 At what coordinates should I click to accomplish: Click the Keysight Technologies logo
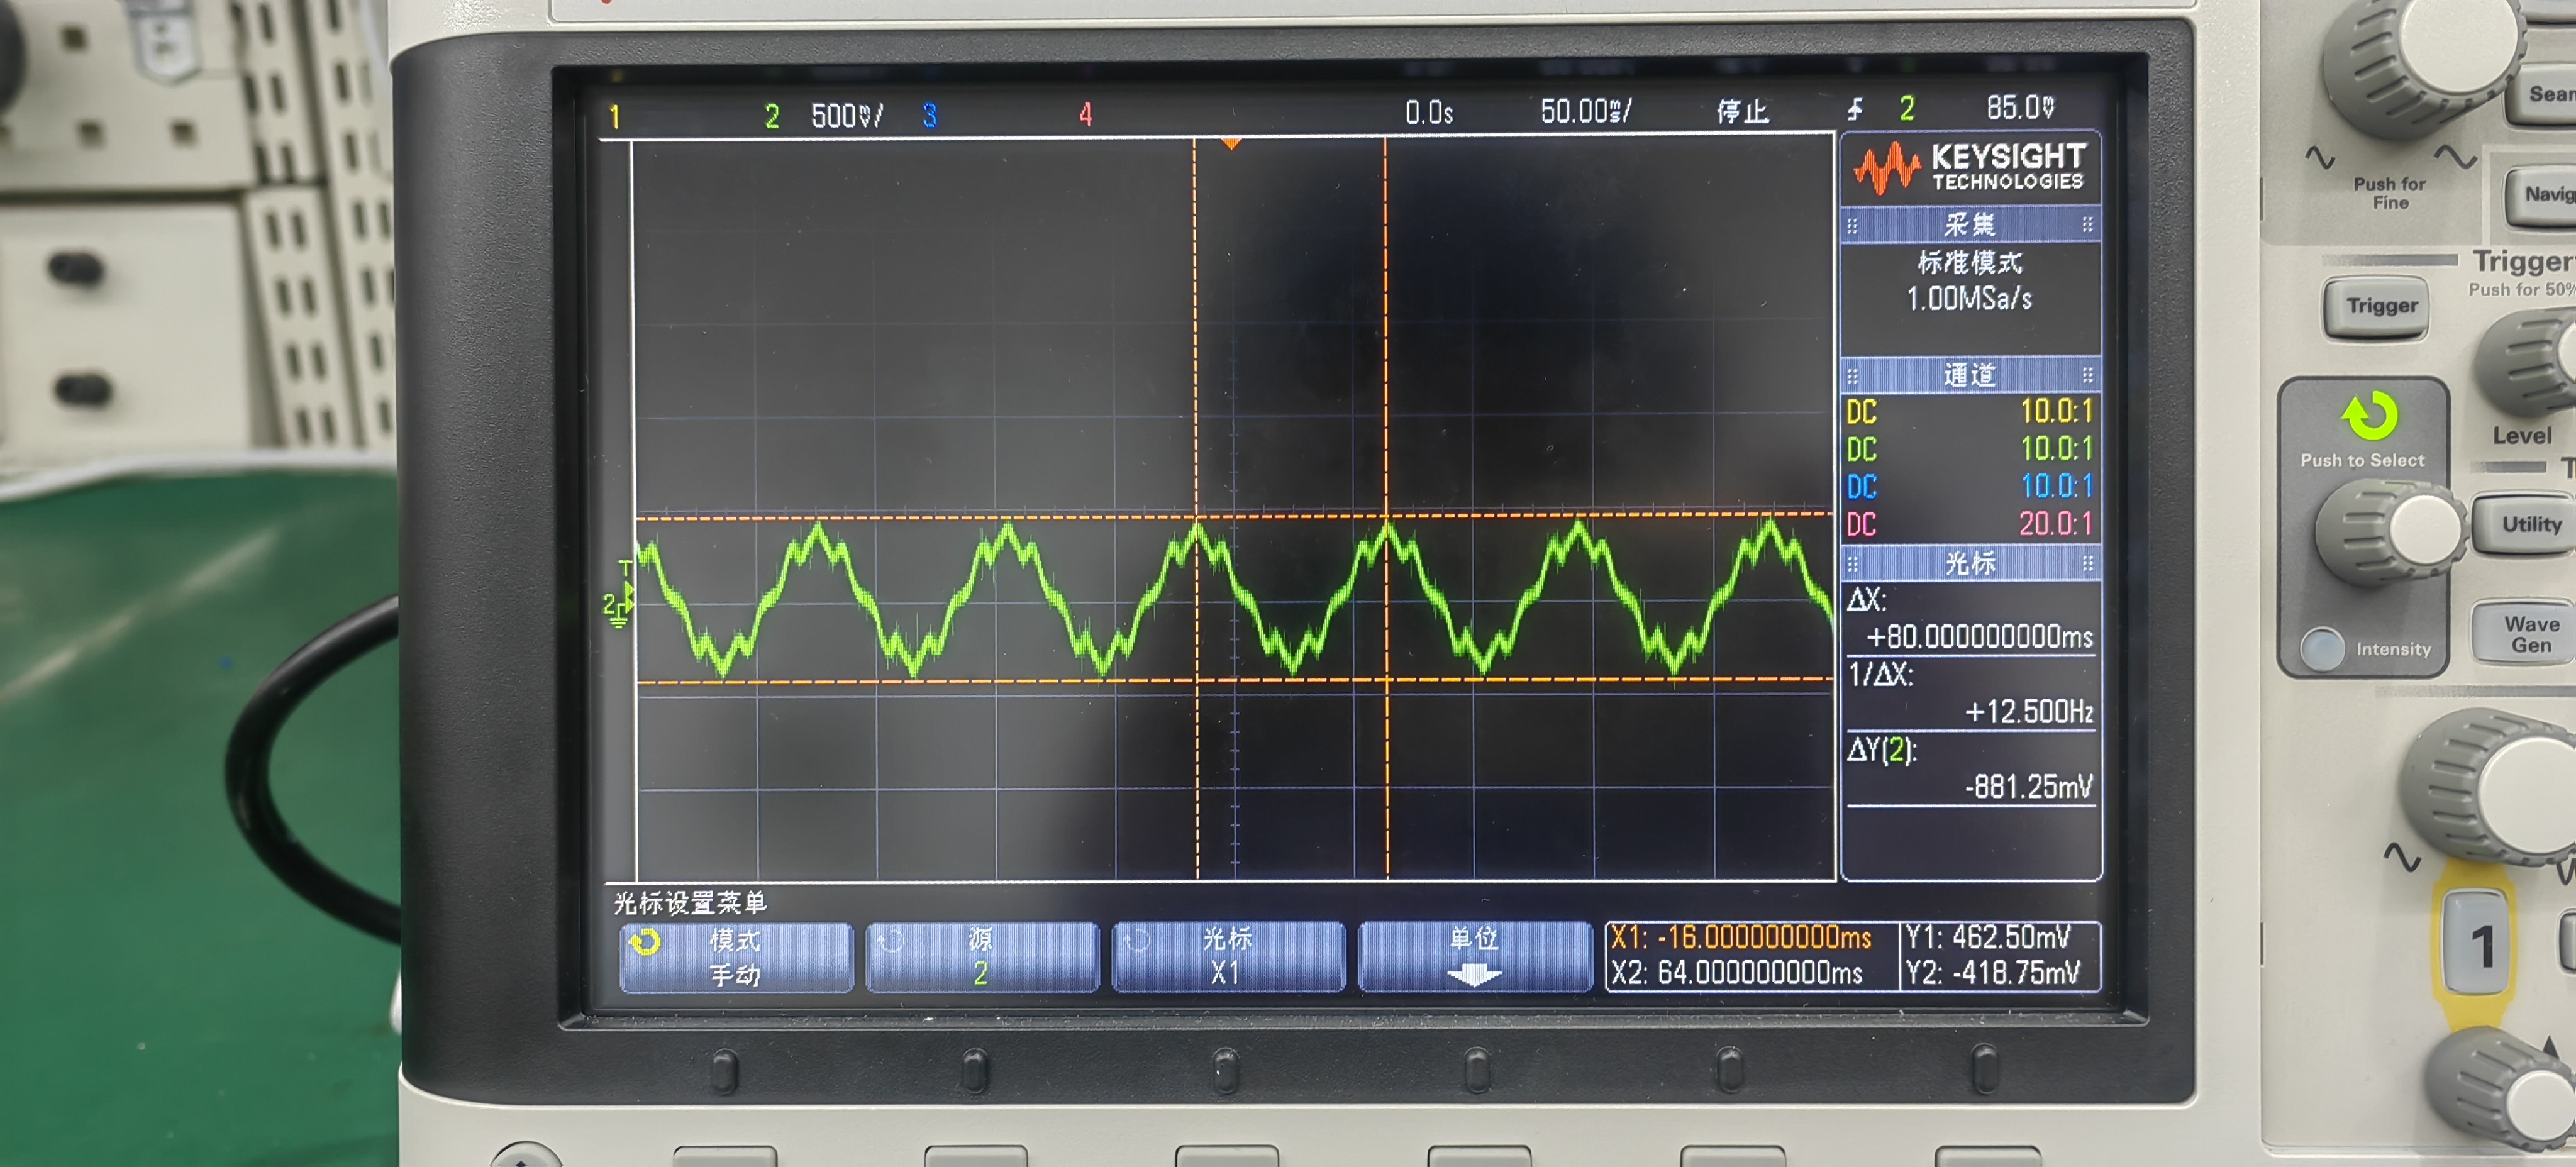point(1969,168)
